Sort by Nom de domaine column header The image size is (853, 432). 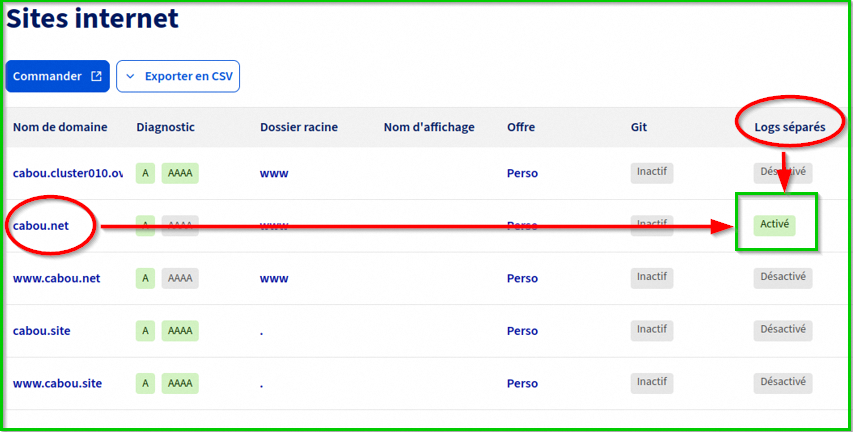(x=60, y=127)
